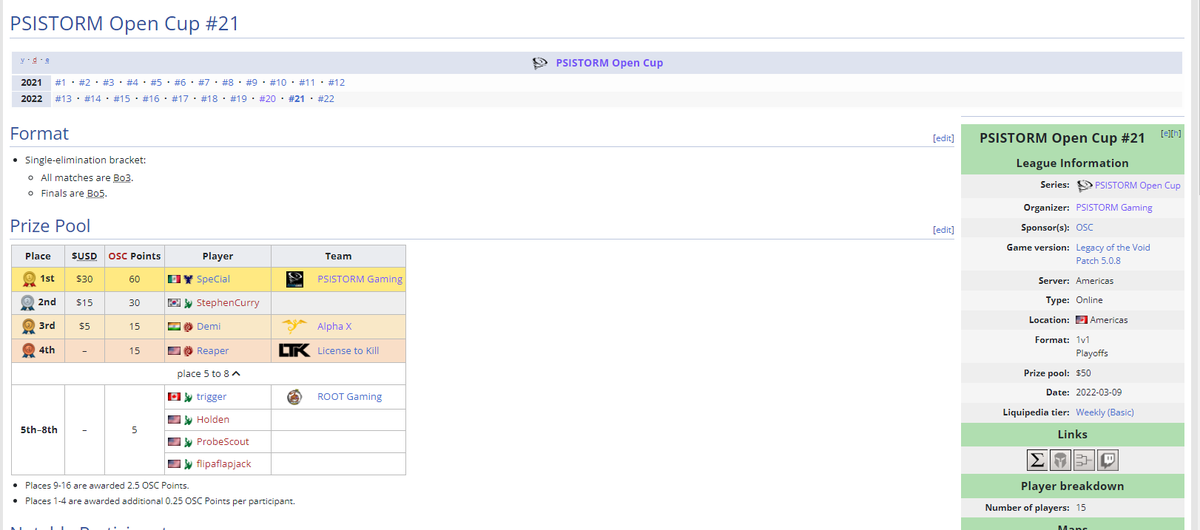Viewport: 1200px width, 530px height.
Task: Click the Protoss race icon beside SpeCial
Action: 188,279
